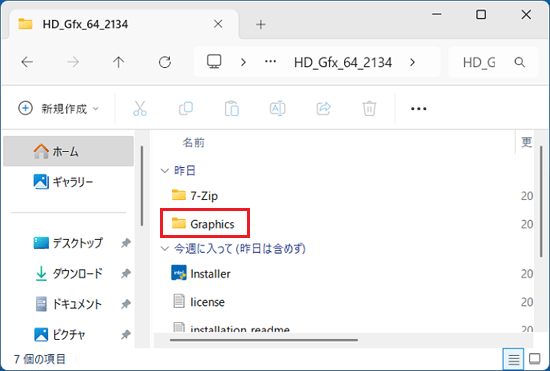Collapse the 昨日 group
This screenshot has height=371, width=550.
165,171
